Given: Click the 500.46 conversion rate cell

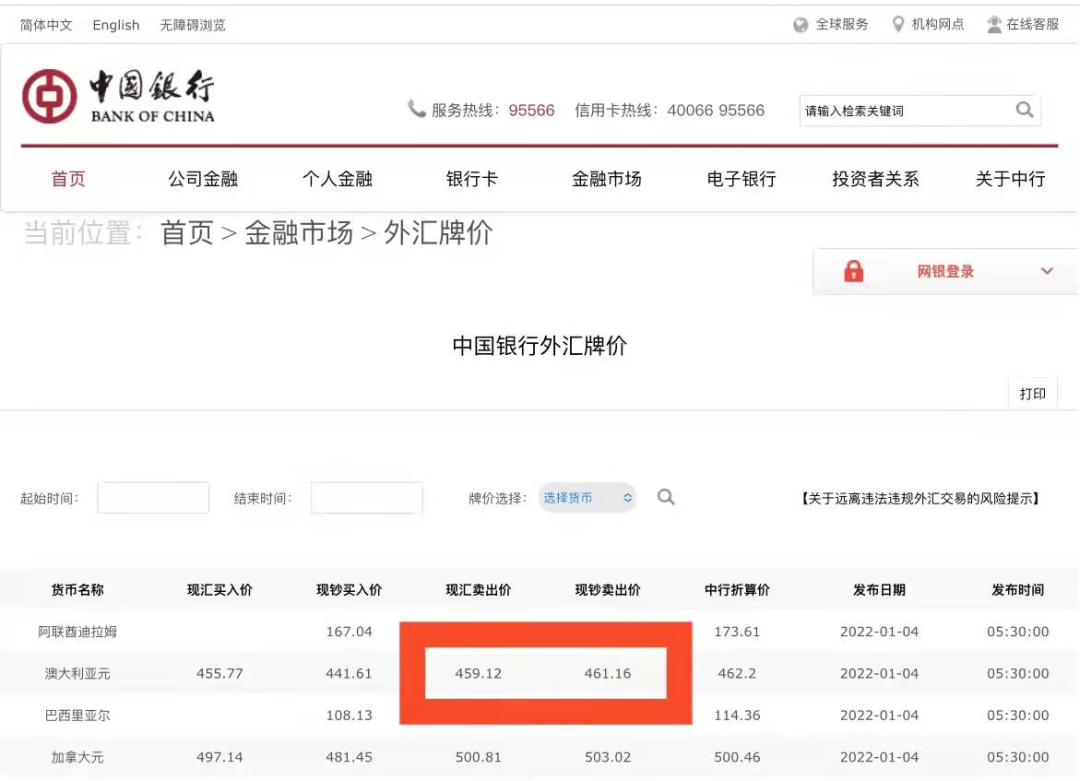Looking at the screenshot, I should (x=737, y=758).
